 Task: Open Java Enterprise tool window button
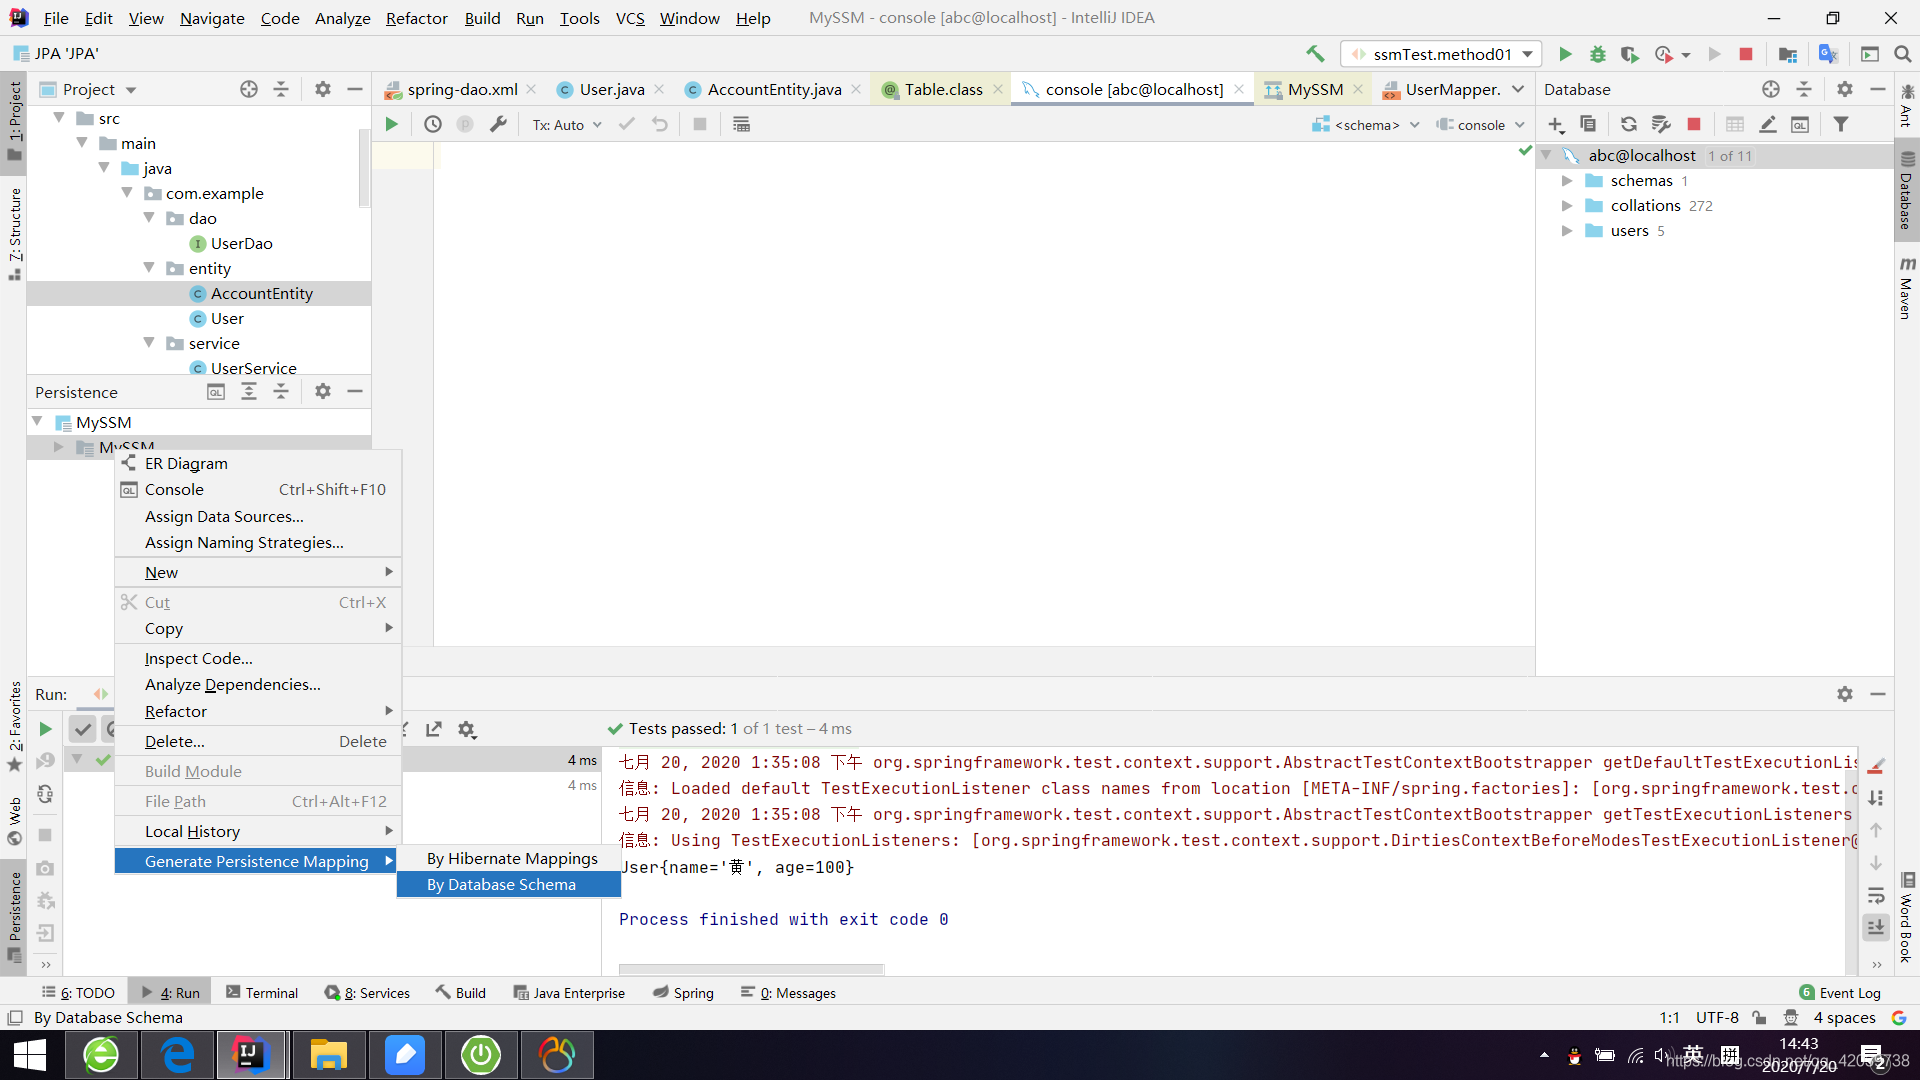tap(569, 993)
